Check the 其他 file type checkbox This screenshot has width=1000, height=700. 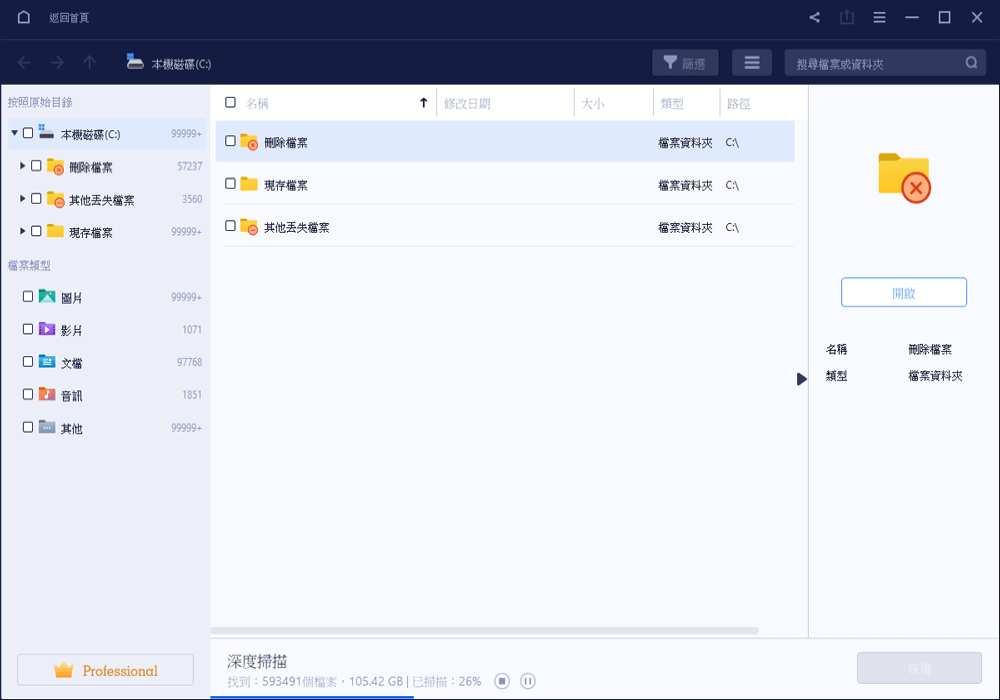click(27, 427)
